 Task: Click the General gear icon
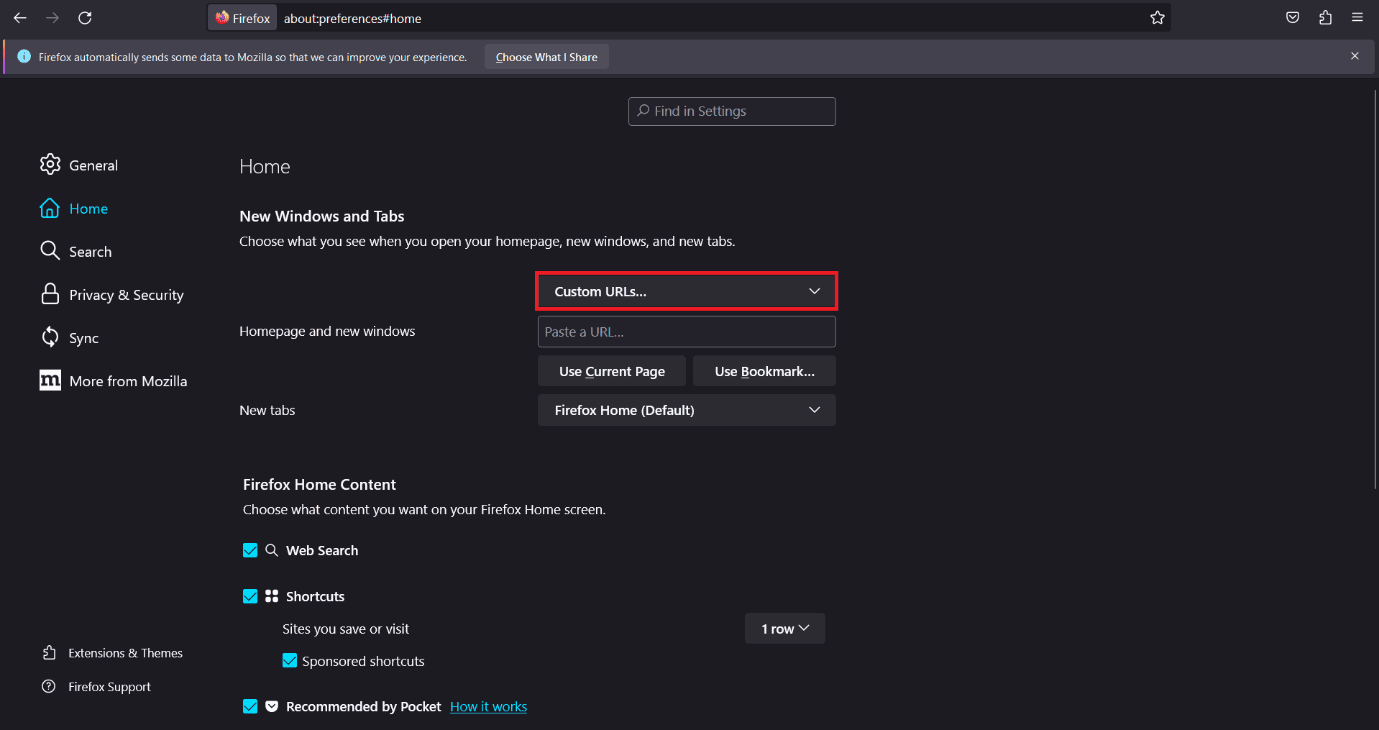50,164
